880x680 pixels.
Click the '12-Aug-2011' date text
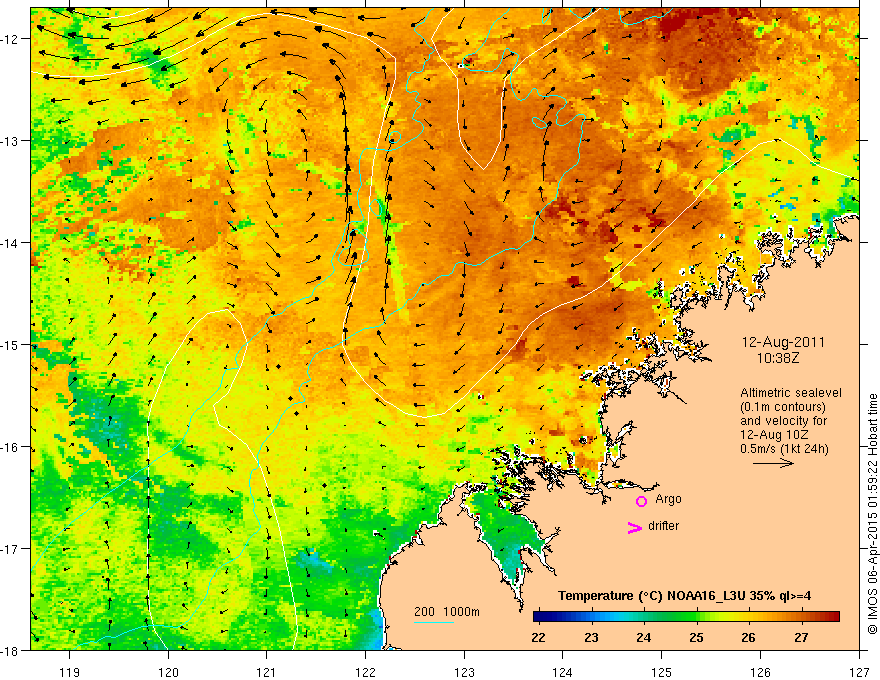click(x=783, y=342)
